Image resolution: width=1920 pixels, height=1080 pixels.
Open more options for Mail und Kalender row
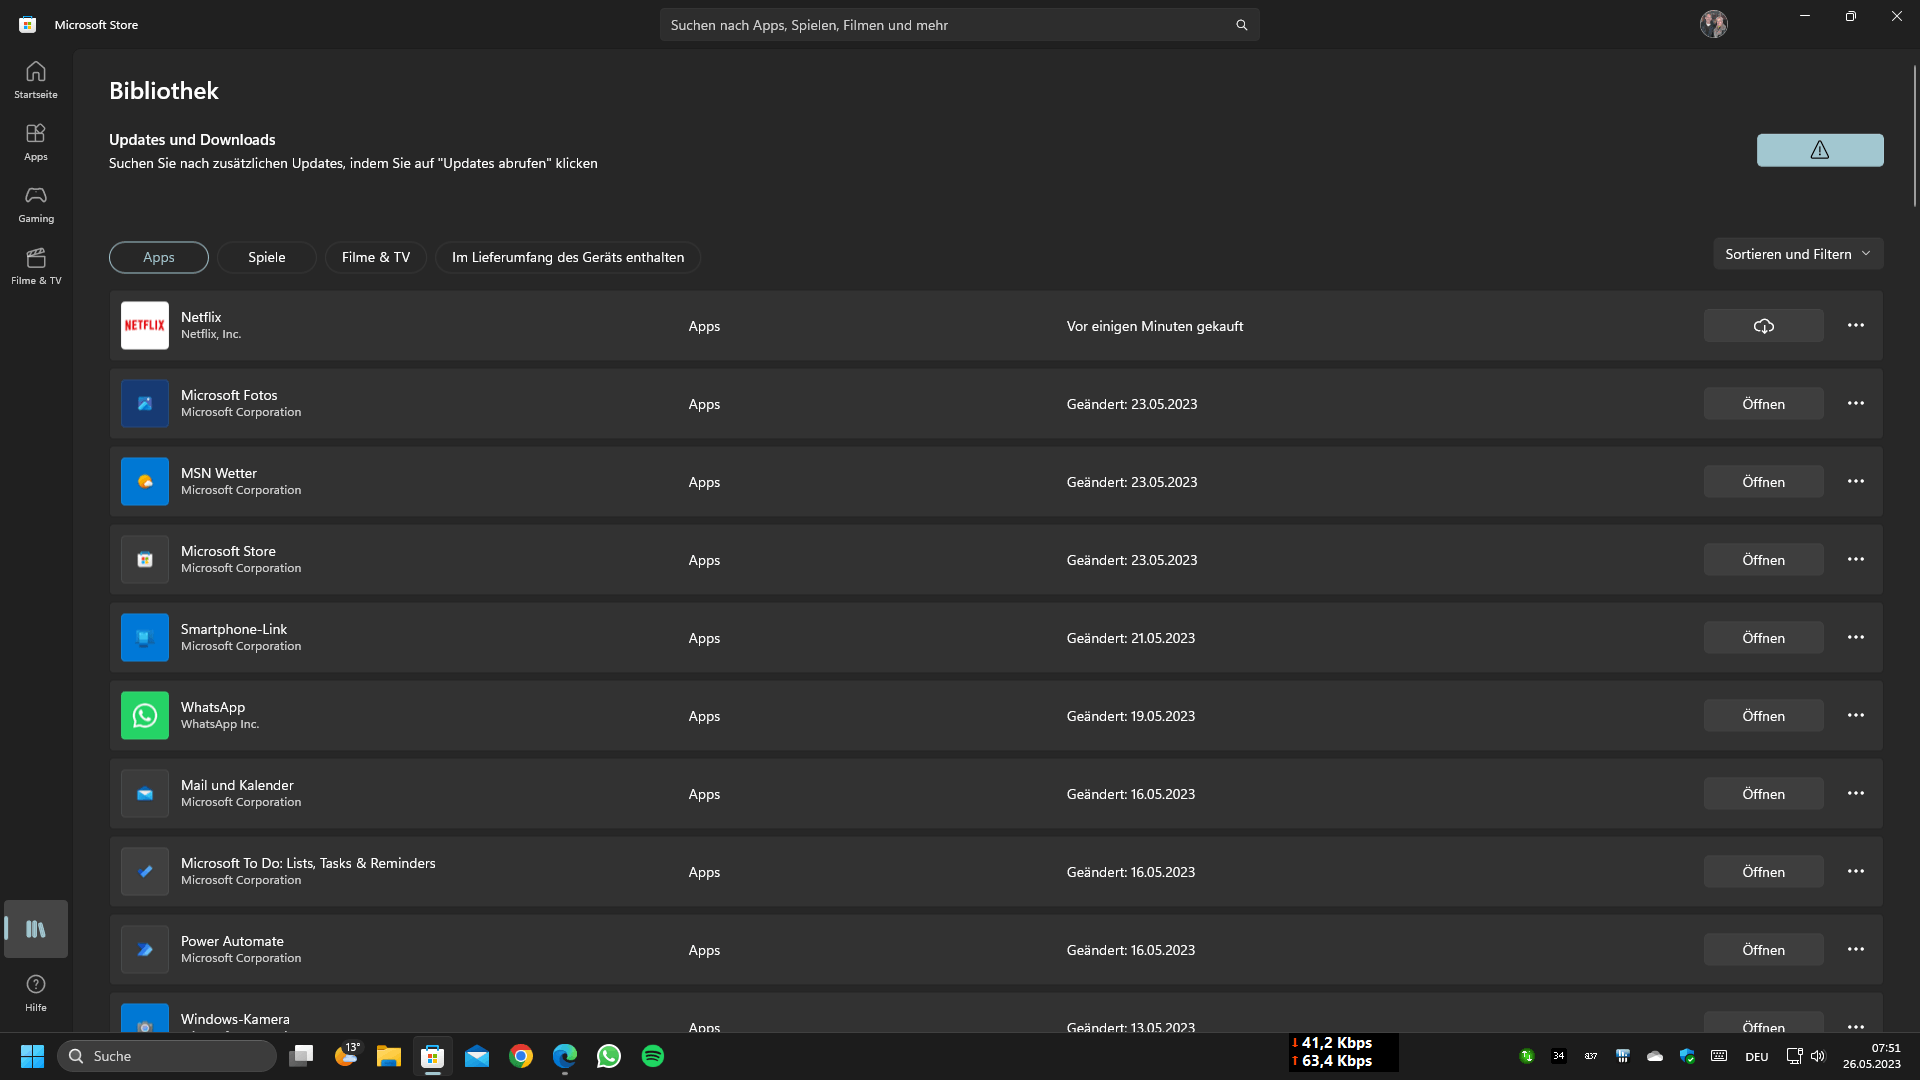coord(1855,794)
